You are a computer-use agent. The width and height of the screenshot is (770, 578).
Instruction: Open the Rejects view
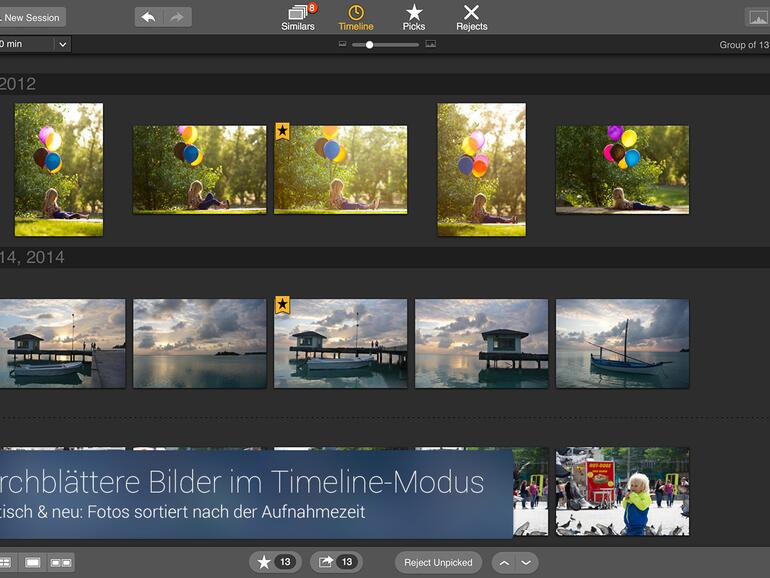tap(471, 17)
